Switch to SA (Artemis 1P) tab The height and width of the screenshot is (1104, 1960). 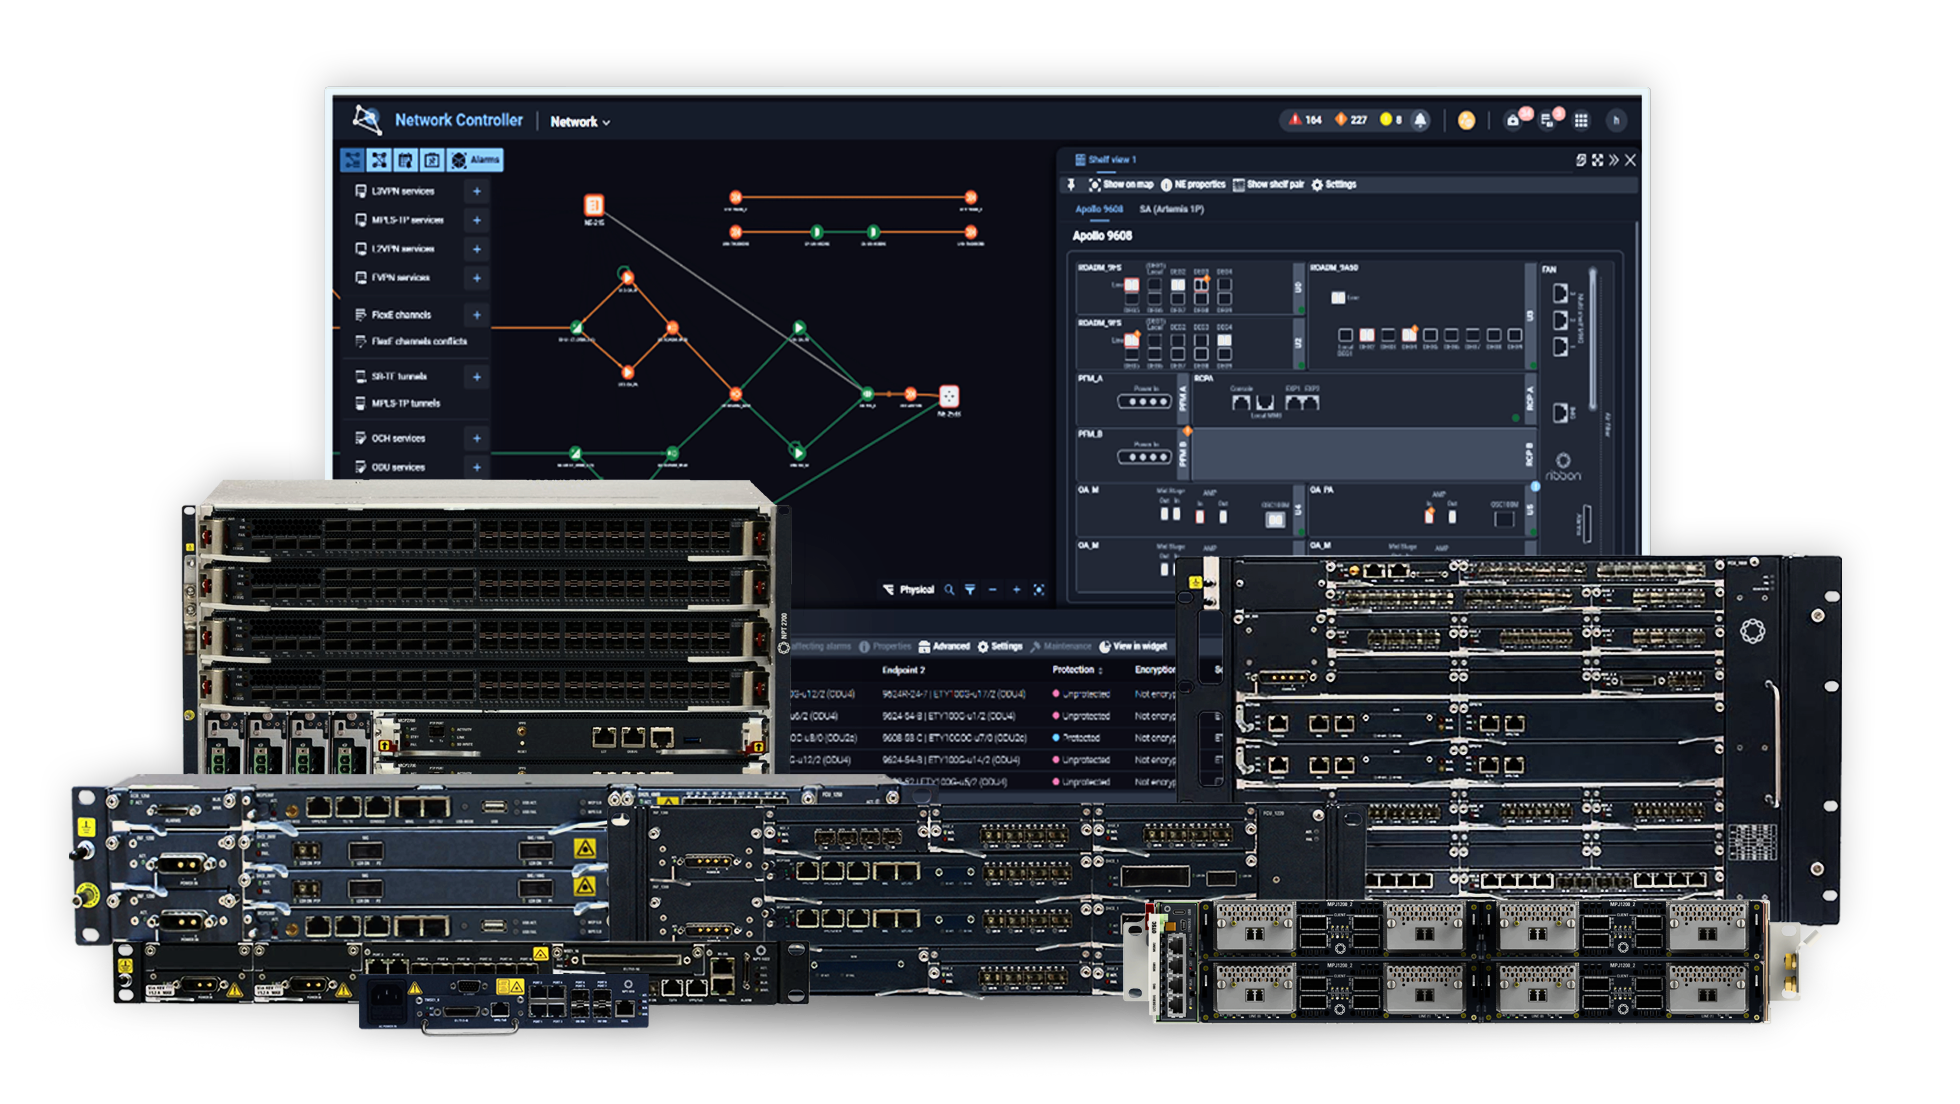point(1171,209)
